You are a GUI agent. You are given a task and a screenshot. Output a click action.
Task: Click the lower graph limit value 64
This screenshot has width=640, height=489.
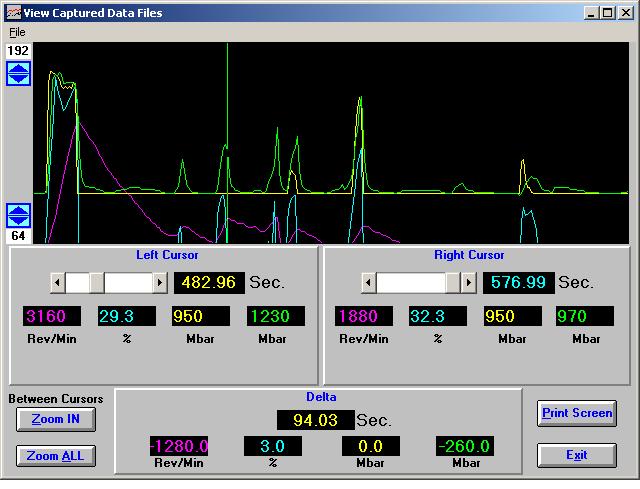[x=18, y=236]
